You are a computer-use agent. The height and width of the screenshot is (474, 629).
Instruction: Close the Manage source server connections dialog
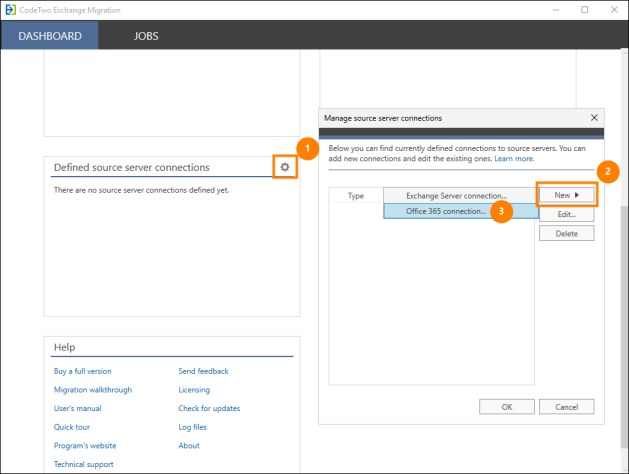tap(594, 117)
